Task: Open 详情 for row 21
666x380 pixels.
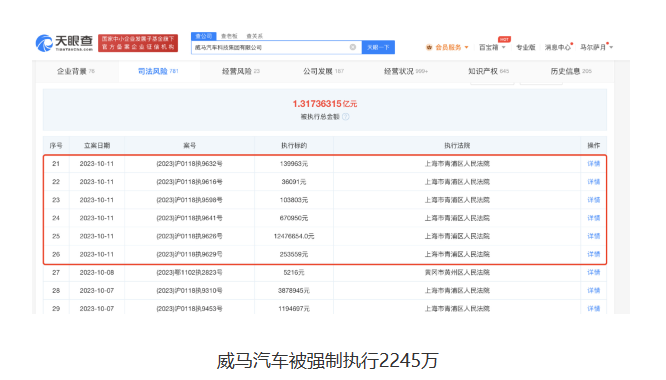Action: click(x=593, y=163)
